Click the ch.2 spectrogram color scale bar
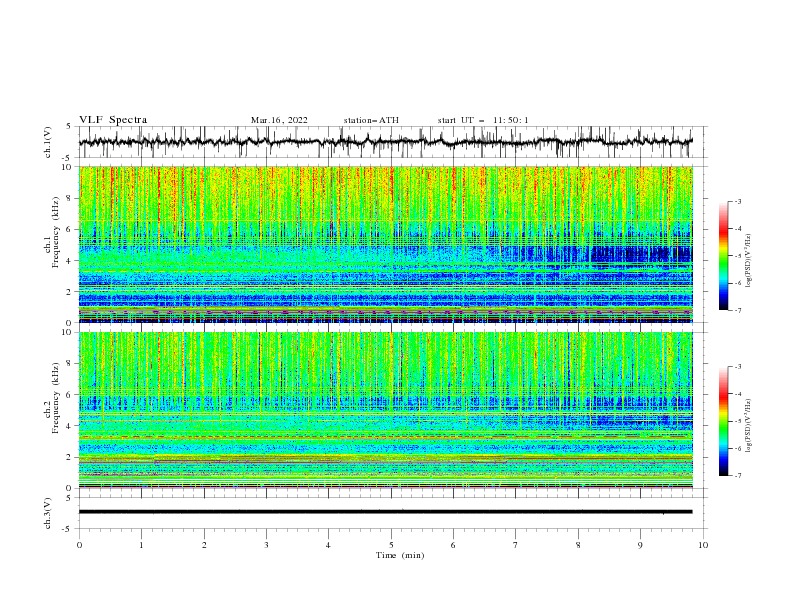 (x=723, y=421)
